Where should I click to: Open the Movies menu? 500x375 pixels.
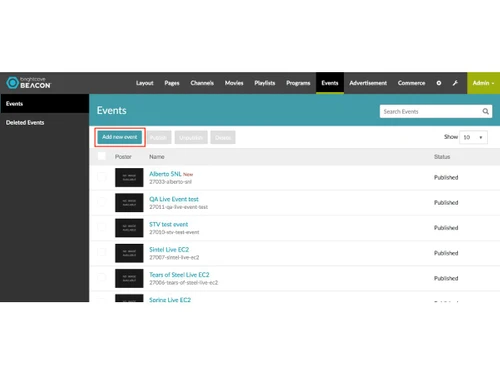click(x=234, y=83)
